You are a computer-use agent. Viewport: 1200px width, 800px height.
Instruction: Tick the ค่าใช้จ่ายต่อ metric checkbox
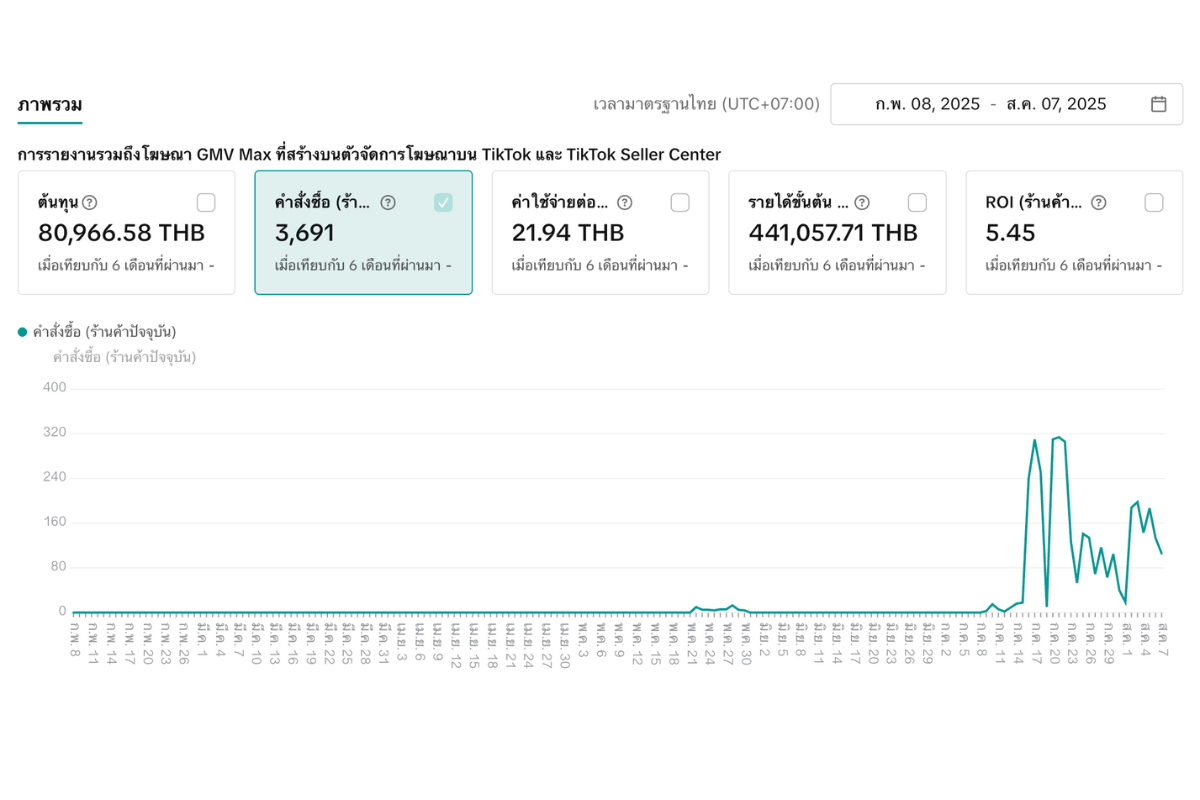pos(680,203)
